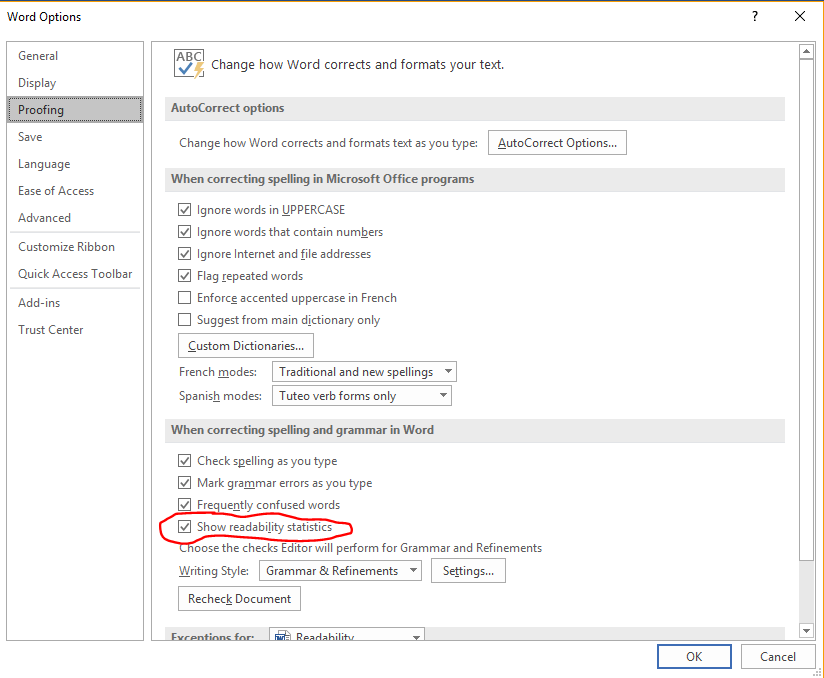Open the French modes dropdown
This screenshot has width=824, height=678.
point(364,372)
